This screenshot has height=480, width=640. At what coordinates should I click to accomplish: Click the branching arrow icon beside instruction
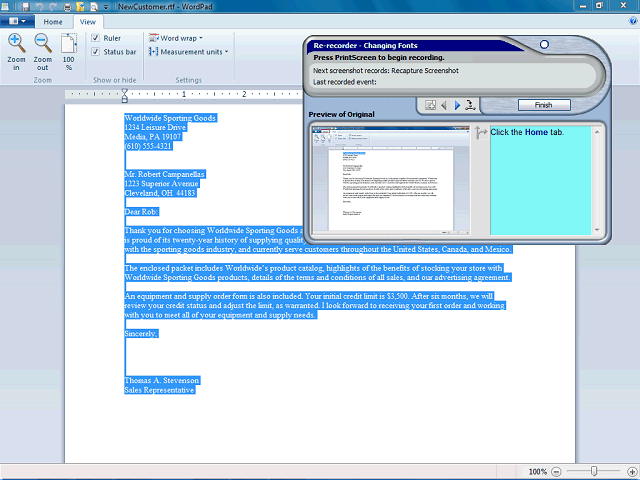click(x=480, y=133)
